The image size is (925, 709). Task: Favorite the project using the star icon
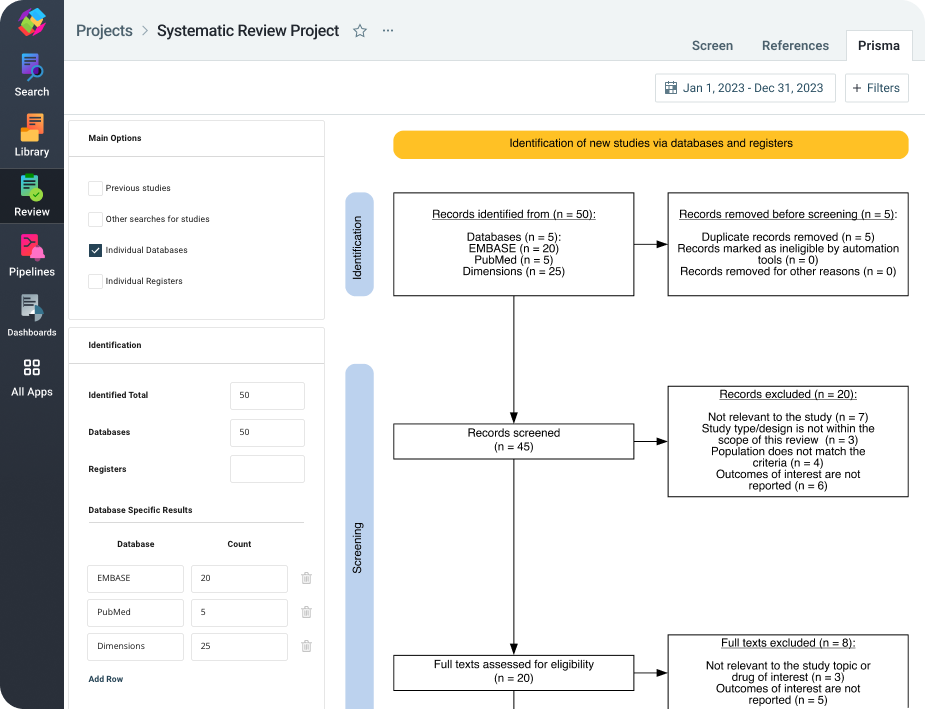359,31
